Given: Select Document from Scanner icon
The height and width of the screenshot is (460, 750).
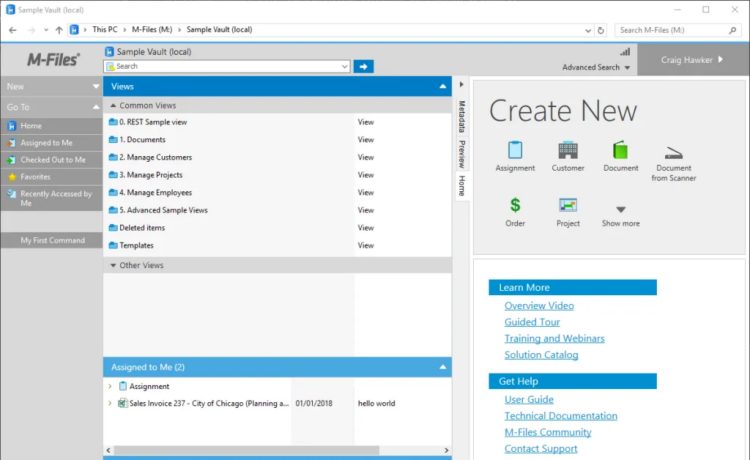Looking at the screenshot, I should pos(674,152).
